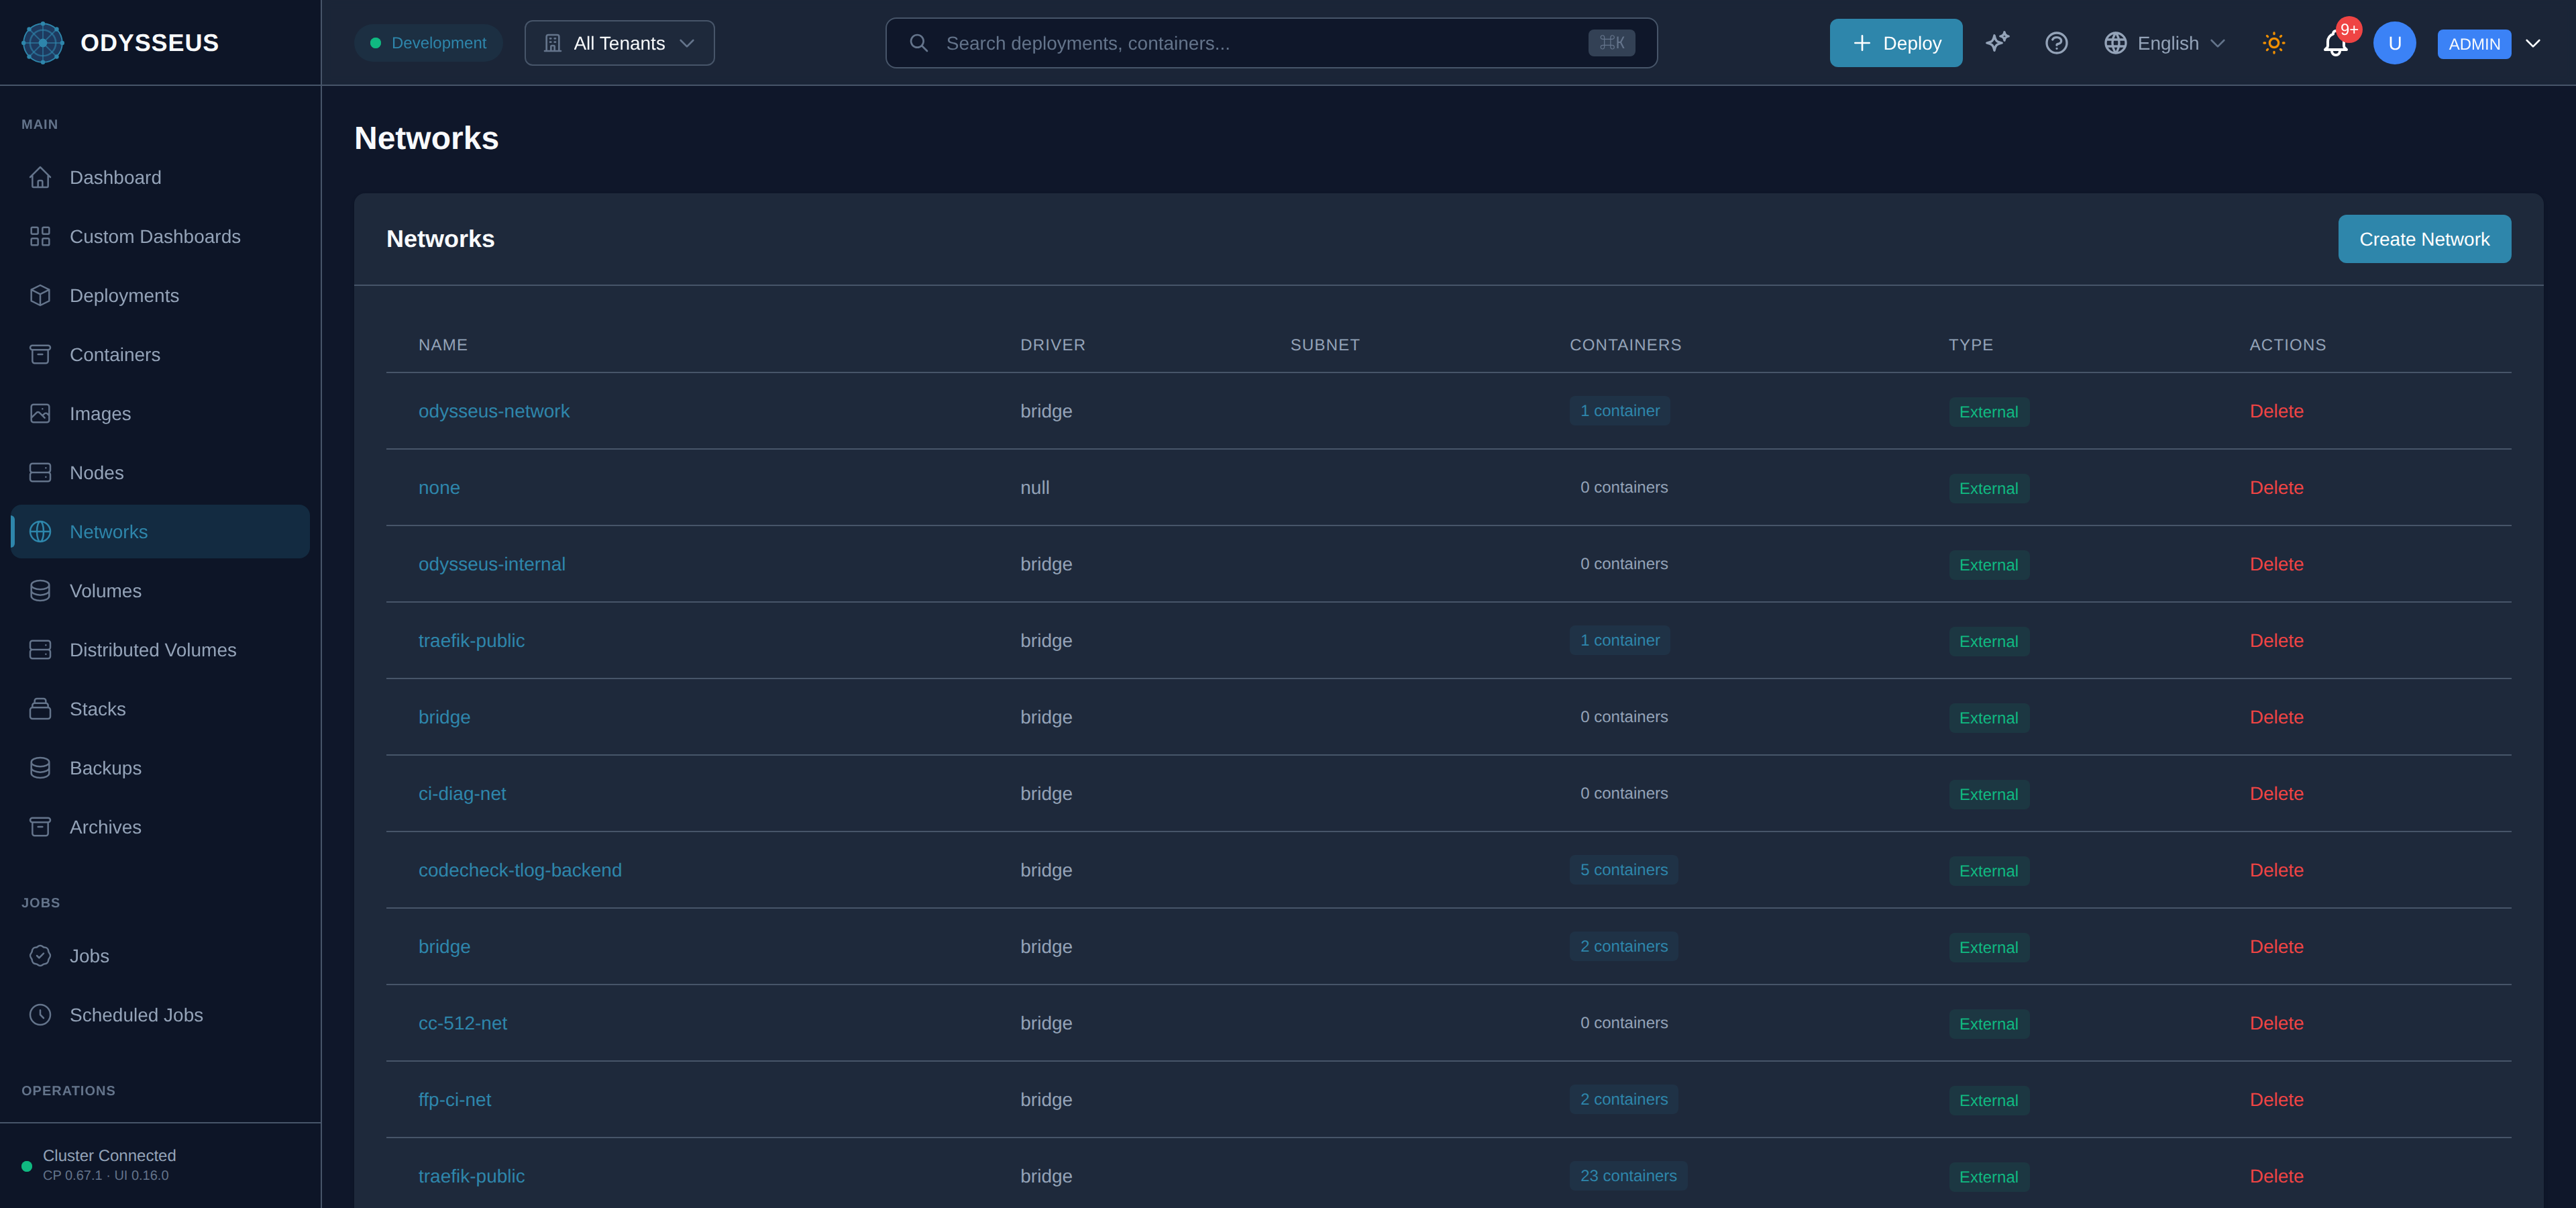Click the Development environment badge
Image resolution: width=2576 pixels, height=1208 pixels.
coord(428,43)
